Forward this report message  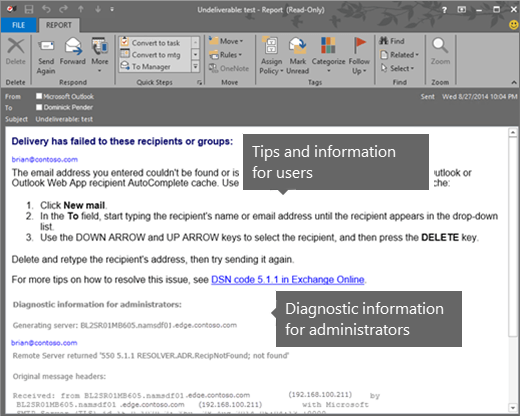point(73,51)
